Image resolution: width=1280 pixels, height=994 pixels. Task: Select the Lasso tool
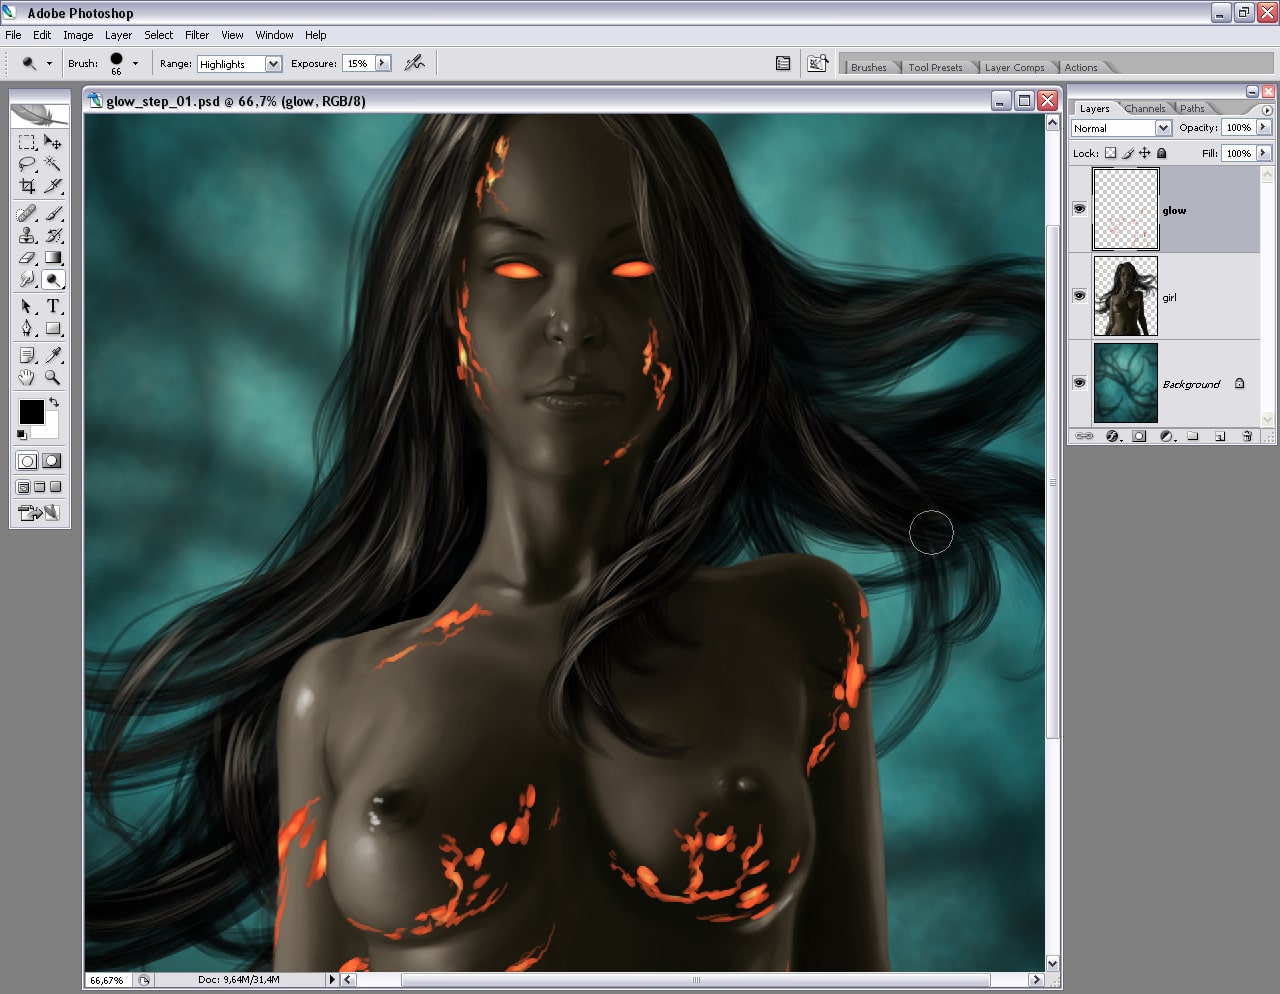point(27,164)
